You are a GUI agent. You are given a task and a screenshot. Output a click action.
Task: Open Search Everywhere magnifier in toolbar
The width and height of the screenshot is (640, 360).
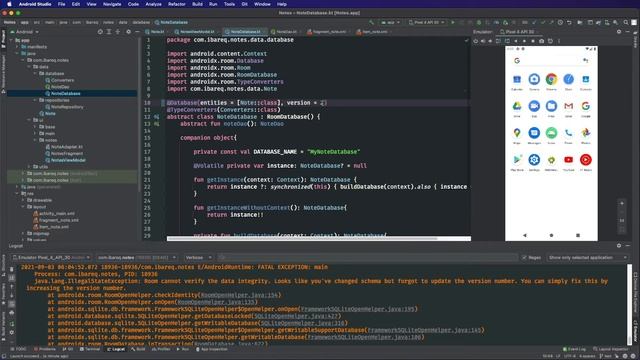(x=626, y=22)
